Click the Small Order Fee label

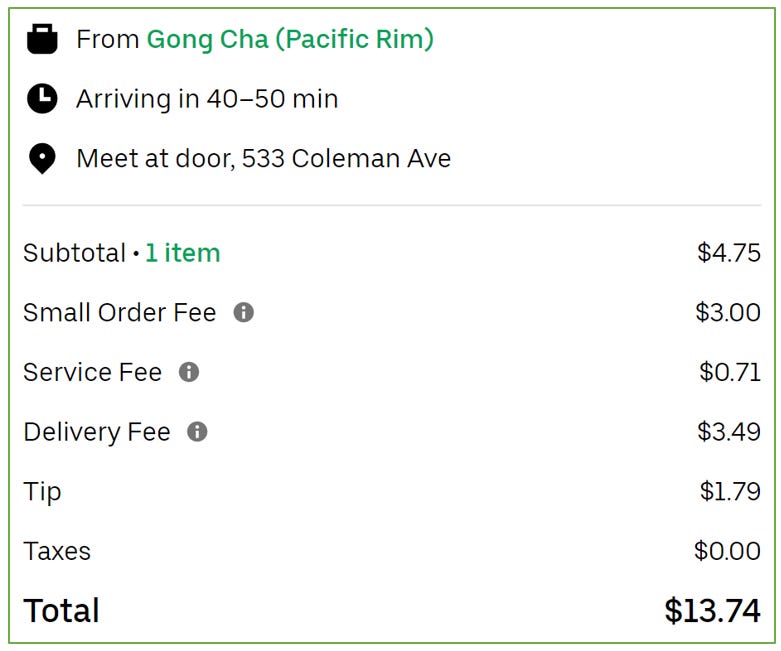pyautogui.click(x=120, y=313)
